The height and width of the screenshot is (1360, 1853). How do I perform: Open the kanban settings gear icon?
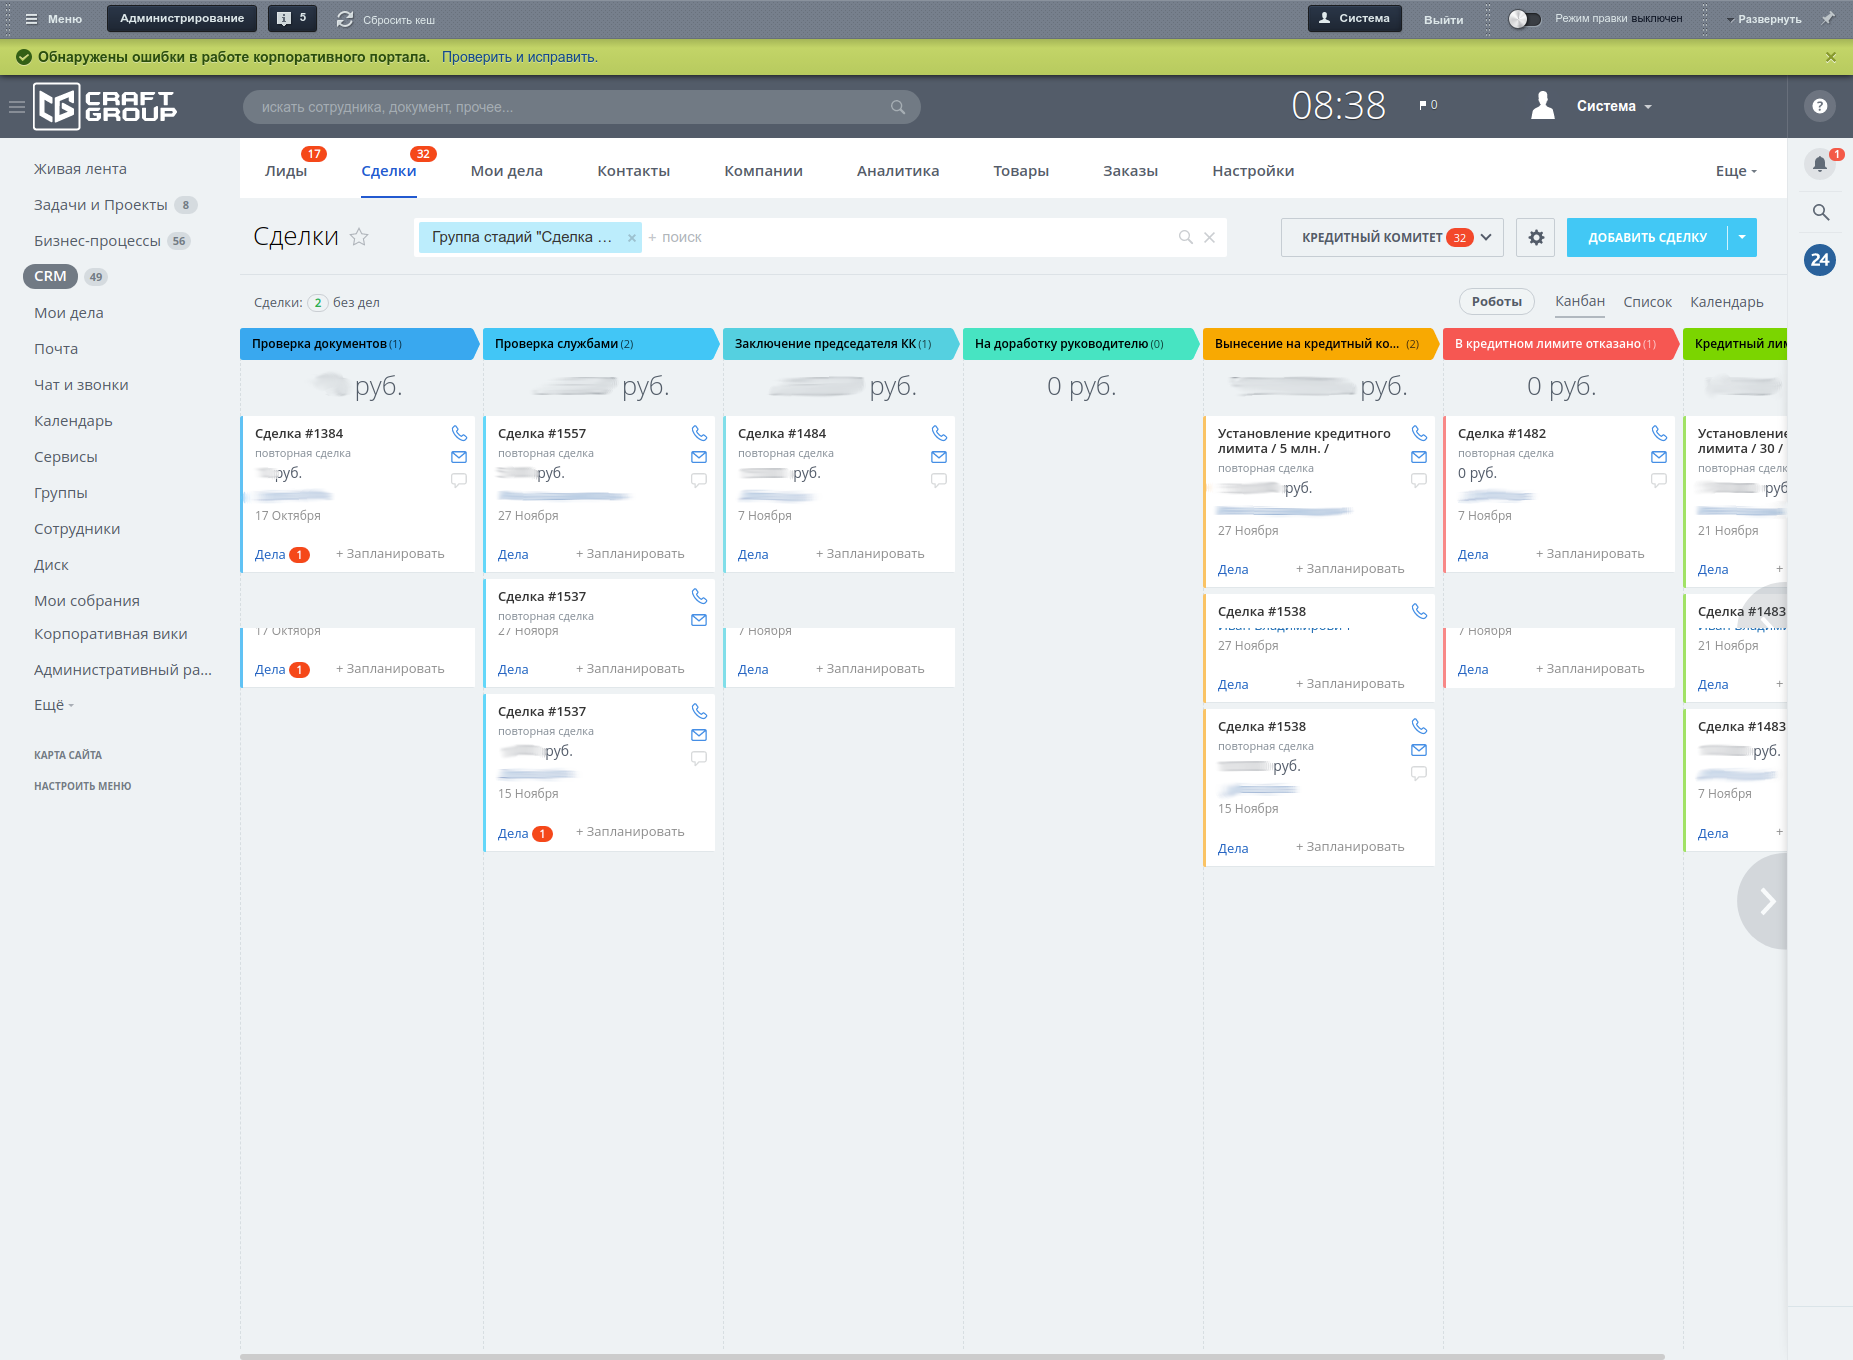1536,238
